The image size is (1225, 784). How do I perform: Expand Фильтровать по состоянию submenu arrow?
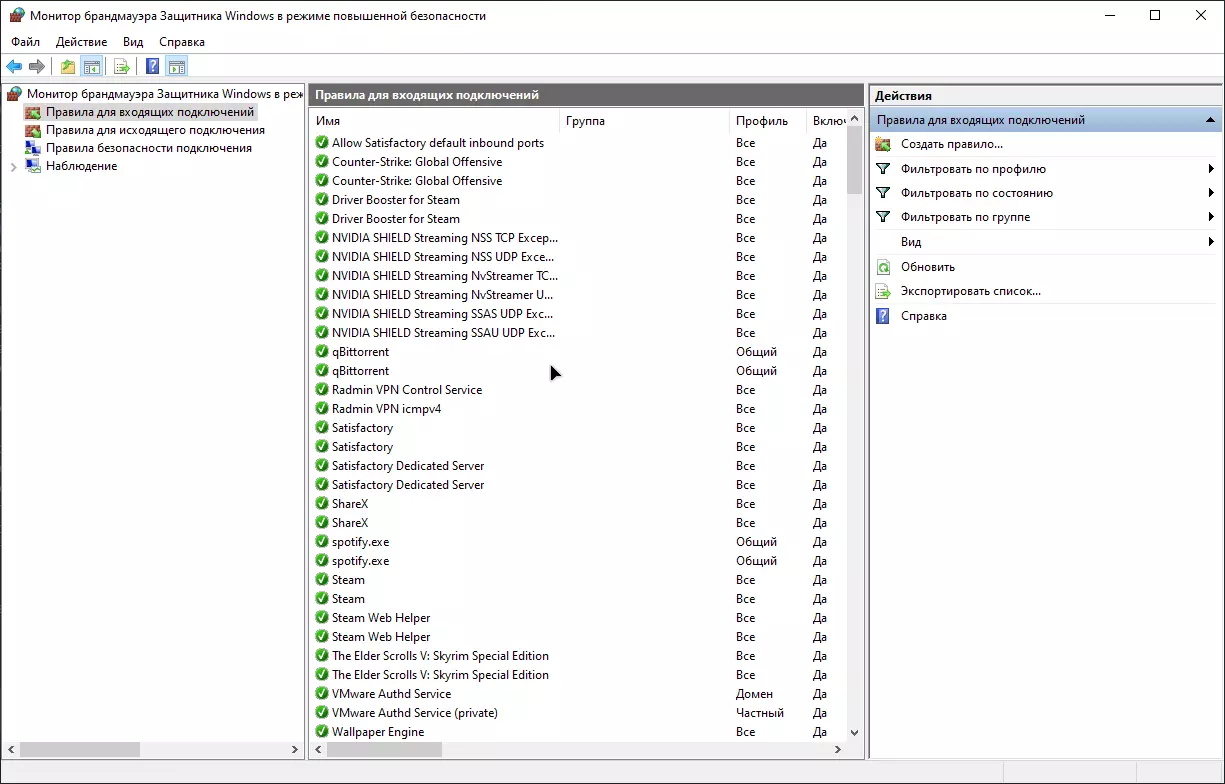1211,193
